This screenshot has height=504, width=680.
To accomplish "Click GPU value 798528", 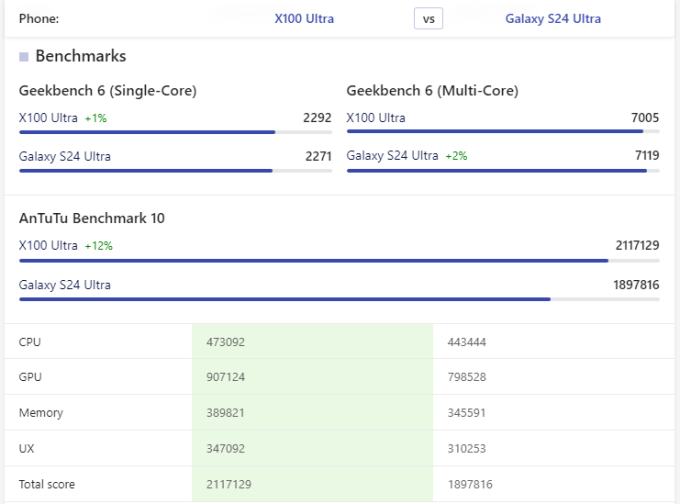I will pyautogui.click(x=467, y=377).
